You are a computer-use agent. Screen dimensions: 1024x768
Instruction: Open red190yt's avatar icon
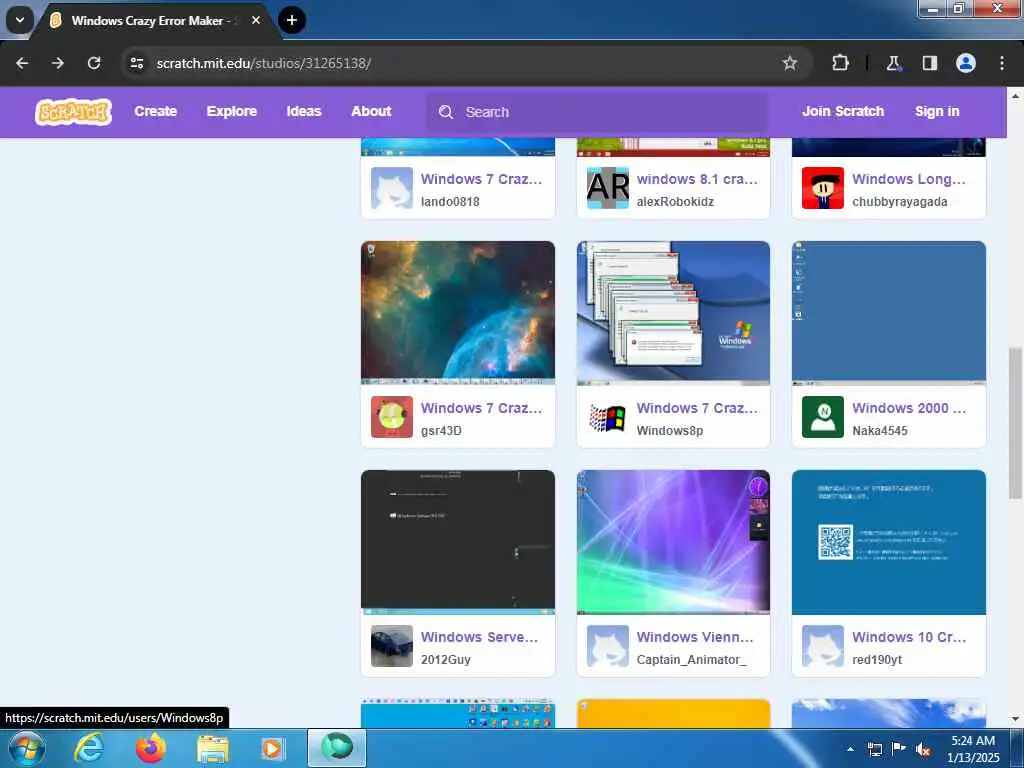(x=823, y=646)
